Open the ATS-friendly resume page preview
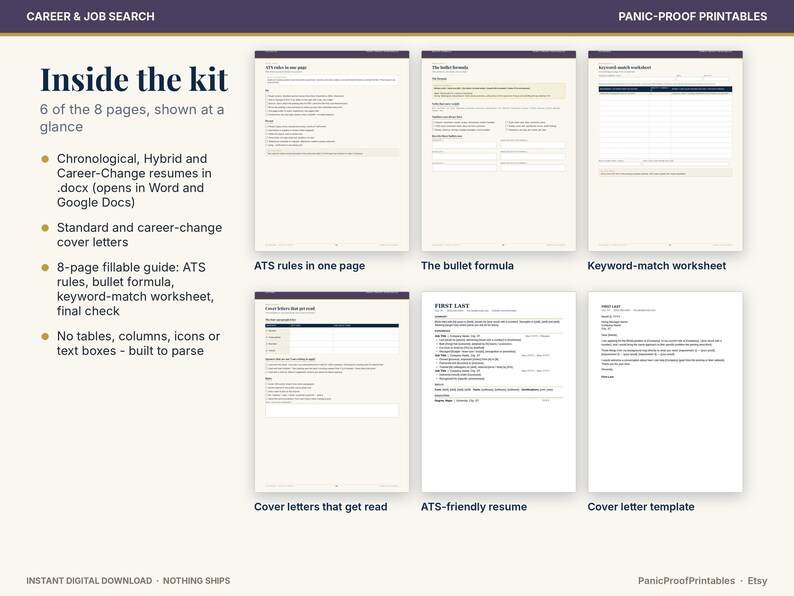This screenshot has width=794, height=596. pos(499,391)
